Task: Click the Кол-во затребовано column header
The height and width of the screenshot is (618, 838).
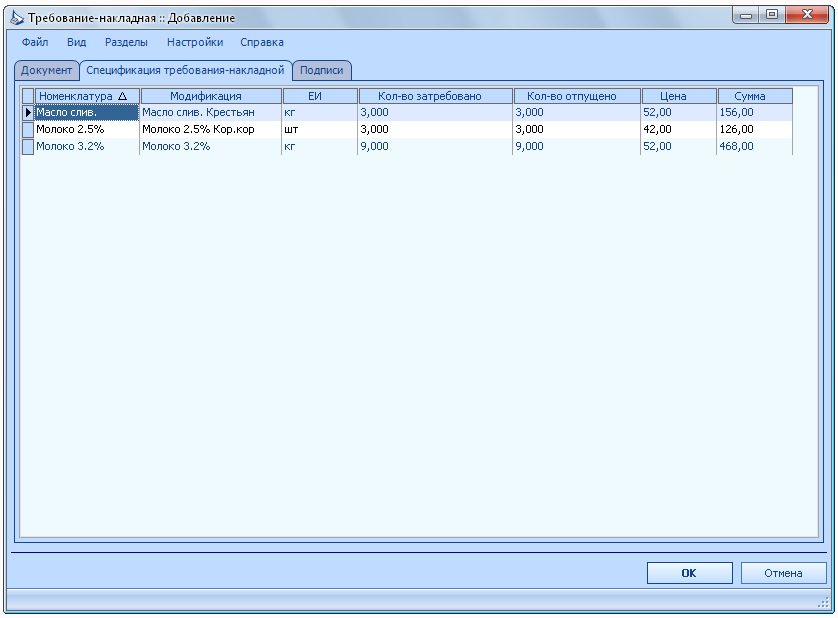Action: [x=436, y=96]
